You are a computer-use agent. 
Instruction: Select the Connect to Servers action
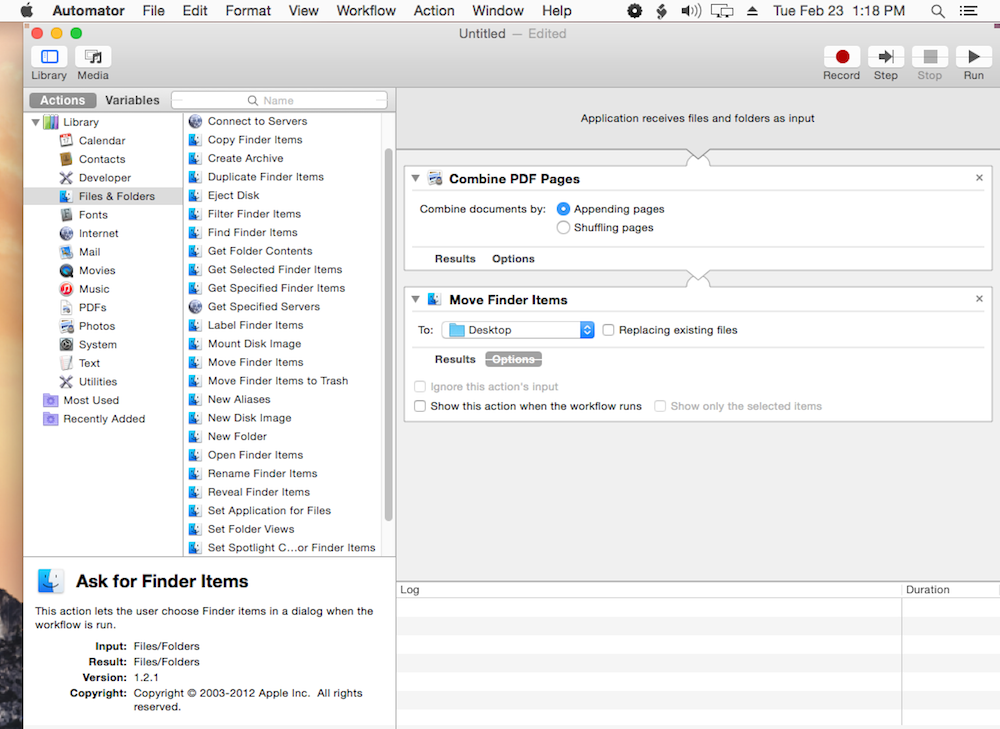coord(257,121)
